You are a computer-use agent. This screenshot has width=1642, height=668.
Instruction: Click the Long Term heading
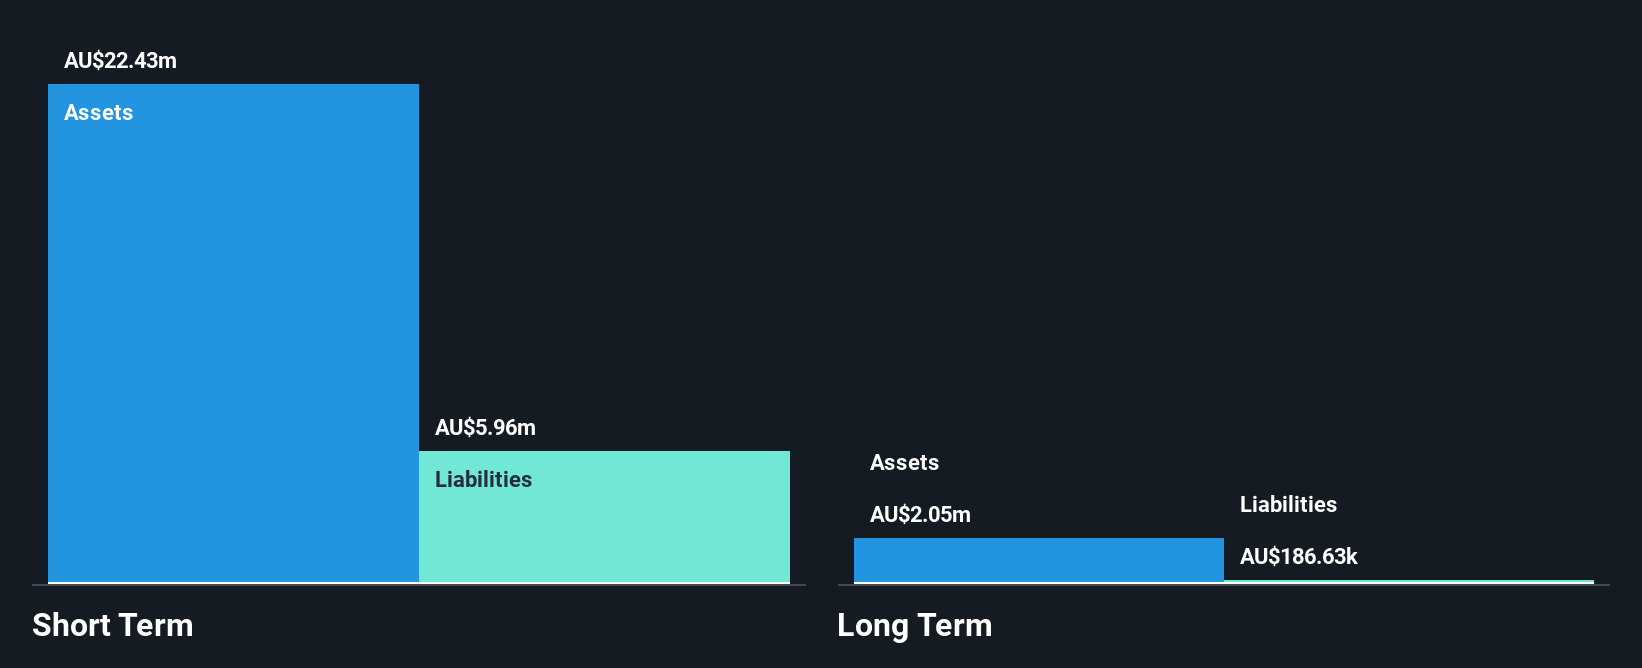(914, 626)
